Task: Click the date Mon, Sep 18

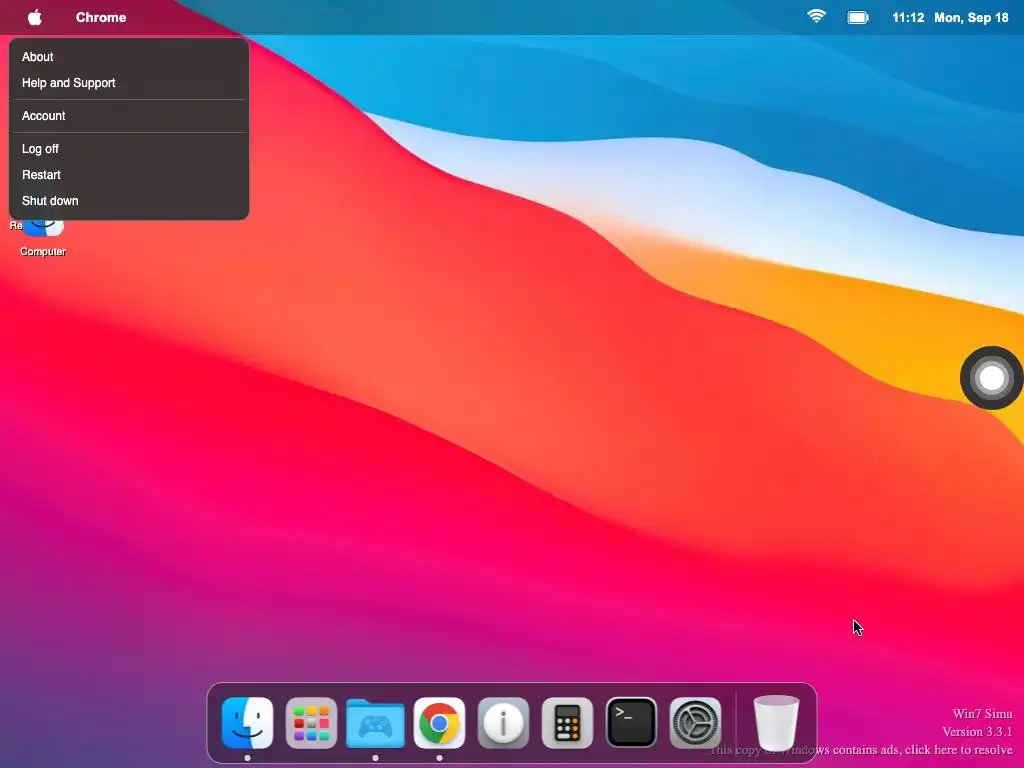Action: tap(971, 18)
